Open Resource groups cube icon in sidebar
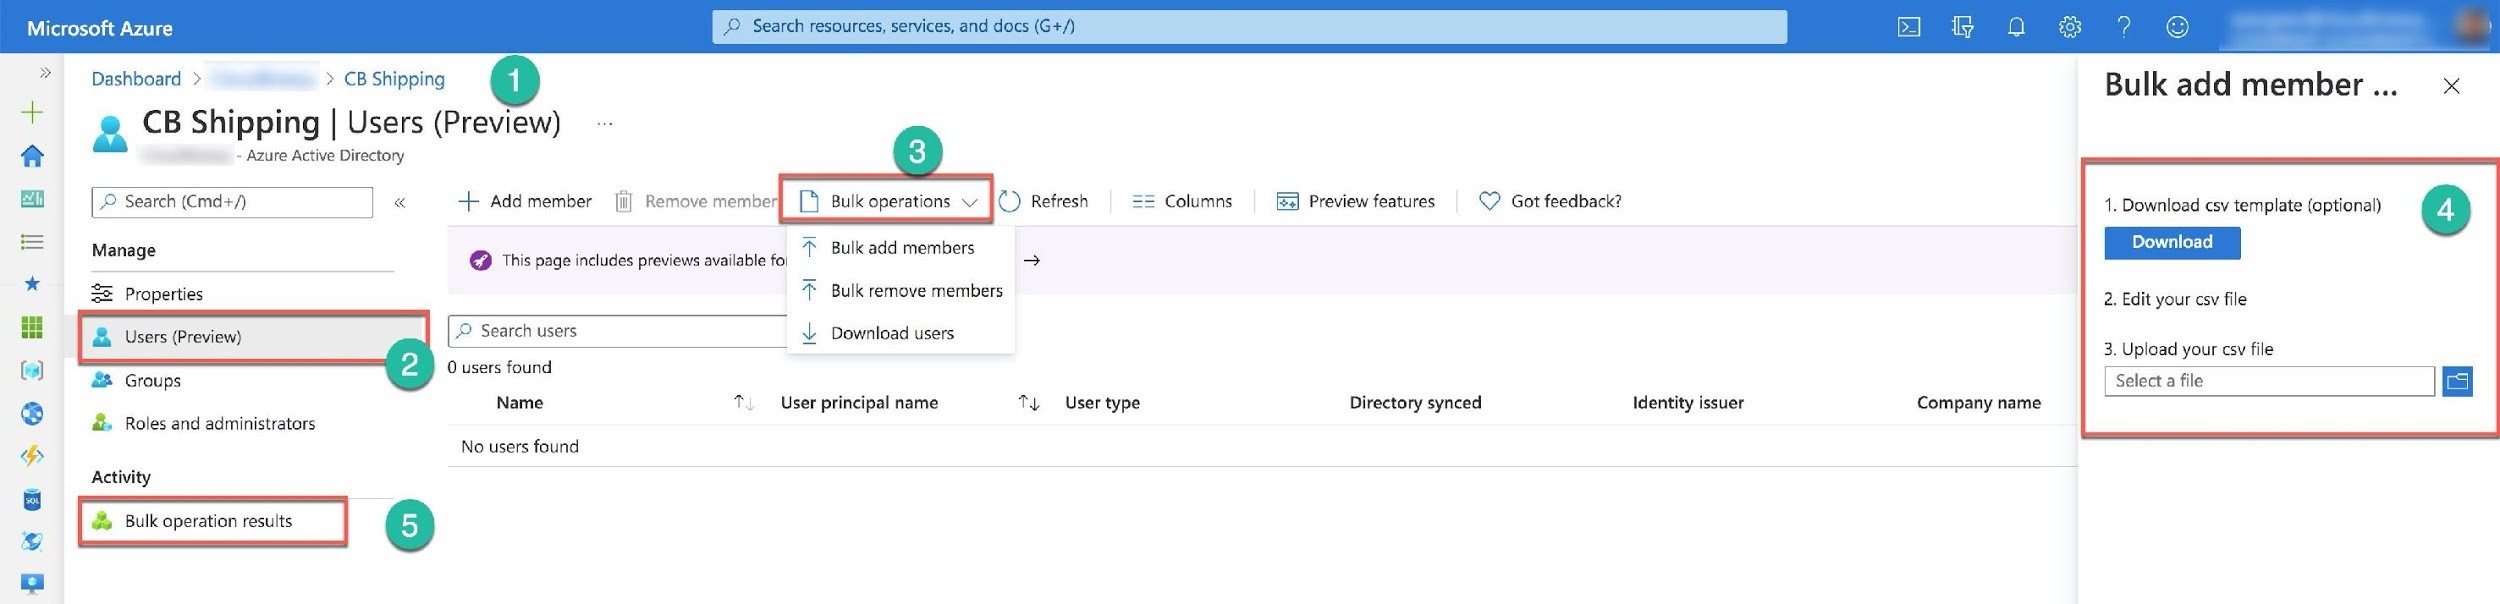The image size is (2500, 604). pos(32,370)
